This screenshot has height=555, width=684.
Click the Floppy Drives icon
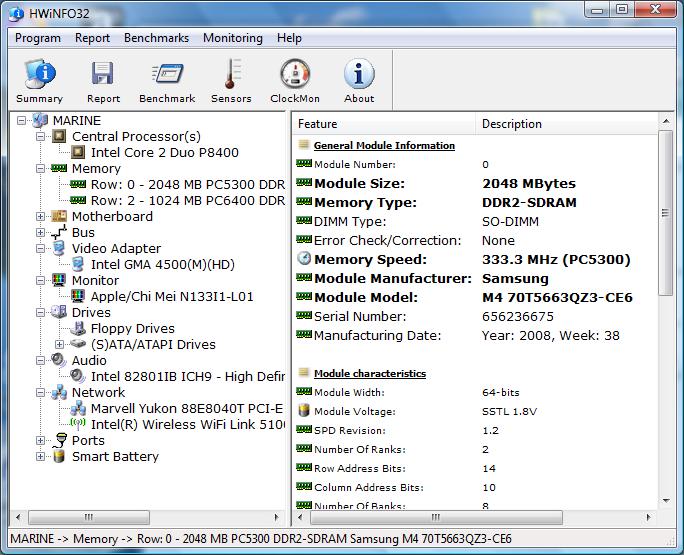point(78,328)
